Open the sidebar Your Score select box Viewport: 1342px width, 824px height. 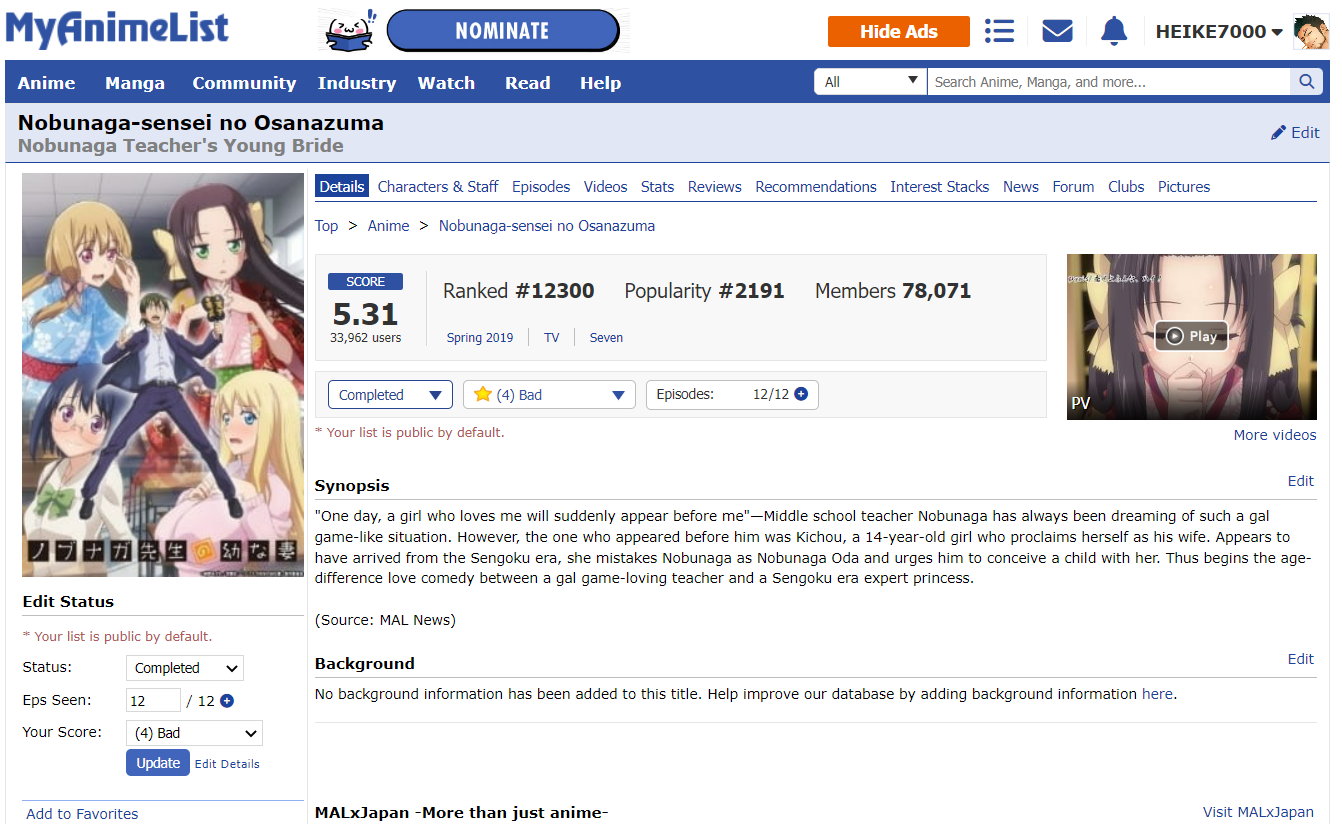pyautogui.click(x=194, y=733)
